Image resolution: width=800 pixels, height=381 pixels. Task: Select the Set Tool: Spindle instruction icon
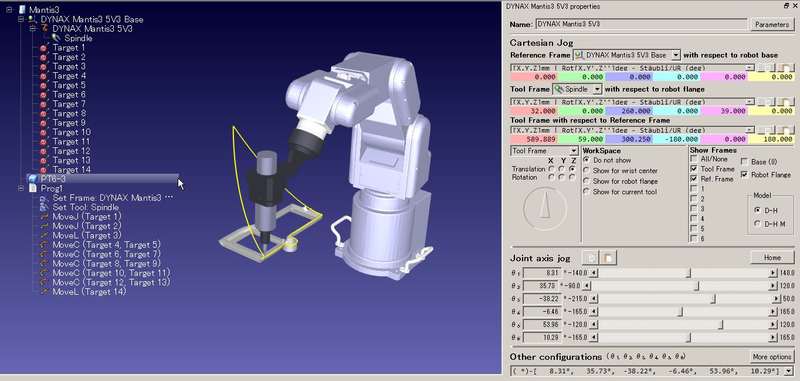click(44, 207)
